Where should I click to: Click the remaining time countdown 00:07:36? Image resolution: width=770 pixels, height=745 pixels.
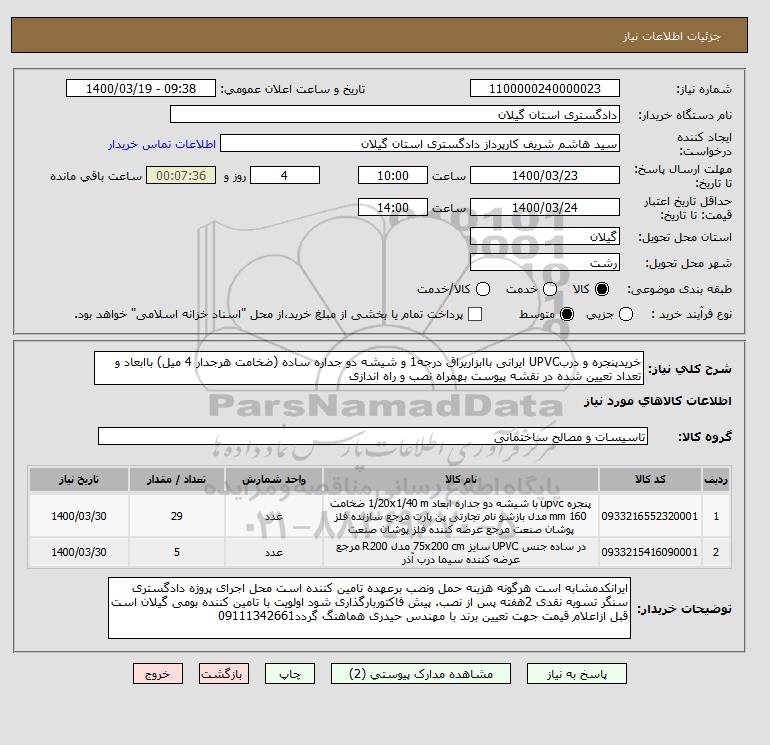pyautogui.click(x=181, y=175)
